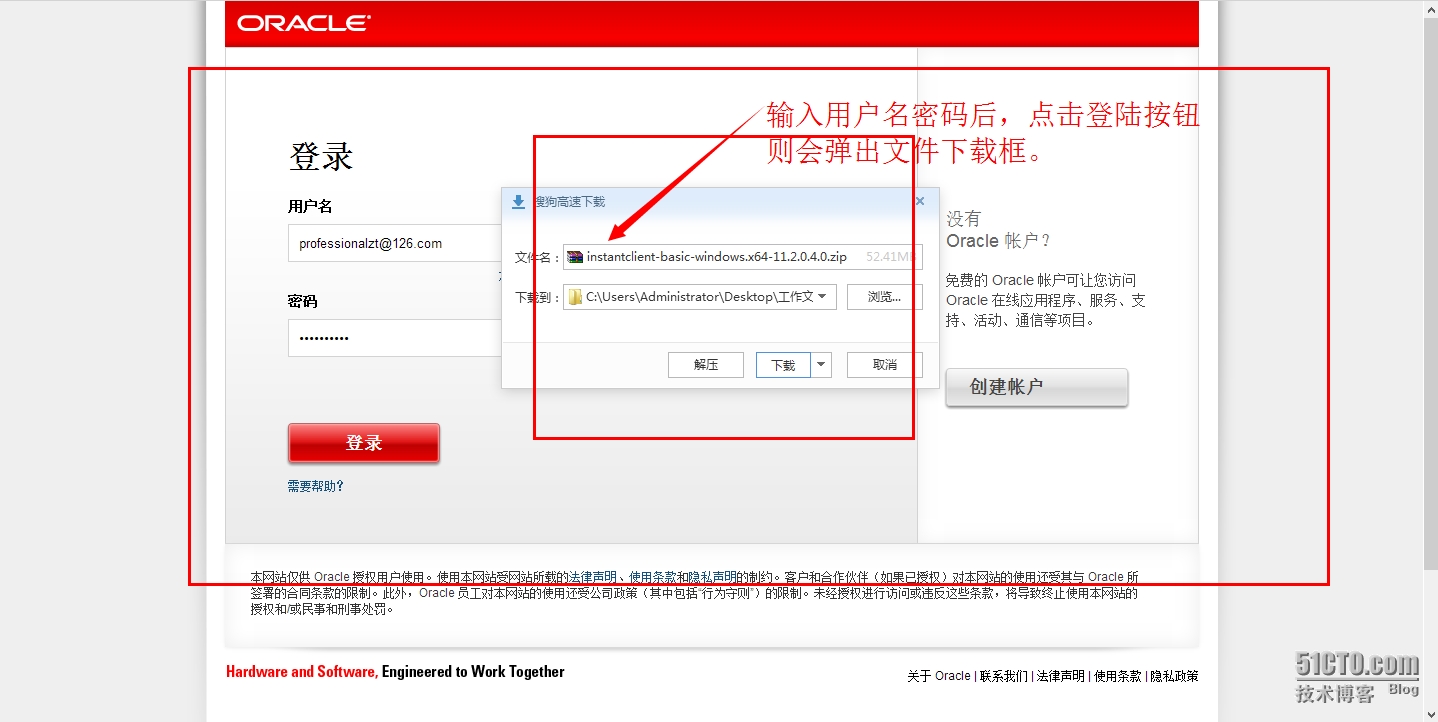Click the 52.41MB file size text
Screen dimensions: 1438x722
[889, 257]
